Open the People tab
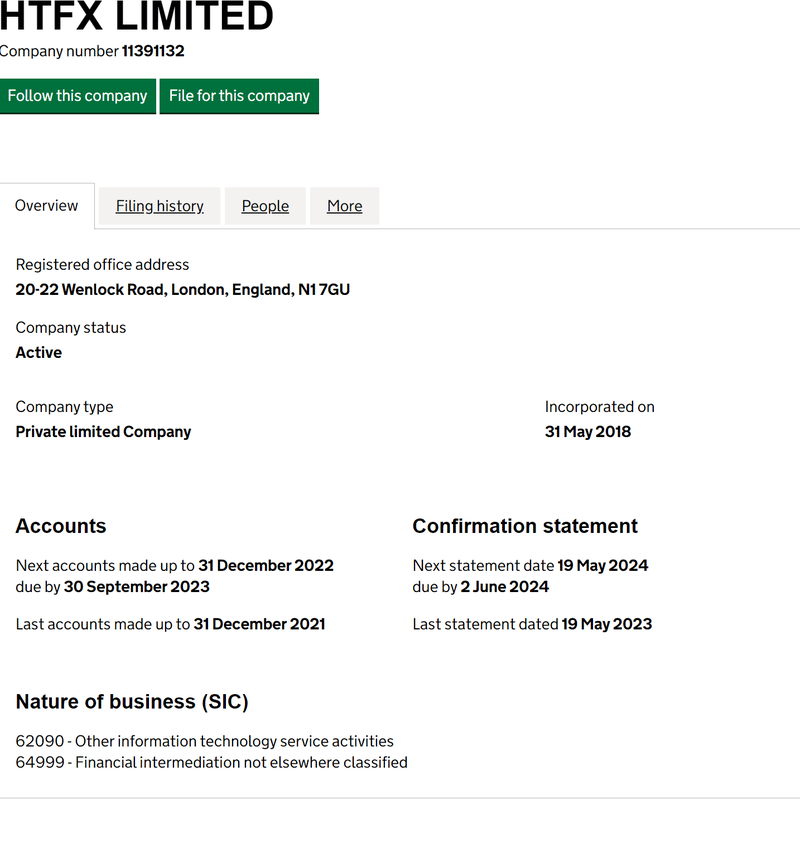800x863 pixels. (x=265, y=206)
